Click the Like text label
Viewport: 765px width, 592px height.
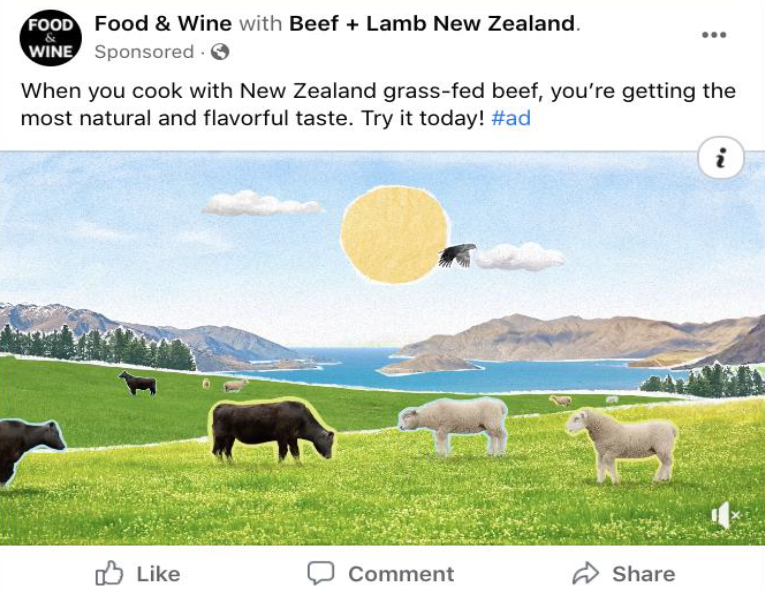pos(159,574)
